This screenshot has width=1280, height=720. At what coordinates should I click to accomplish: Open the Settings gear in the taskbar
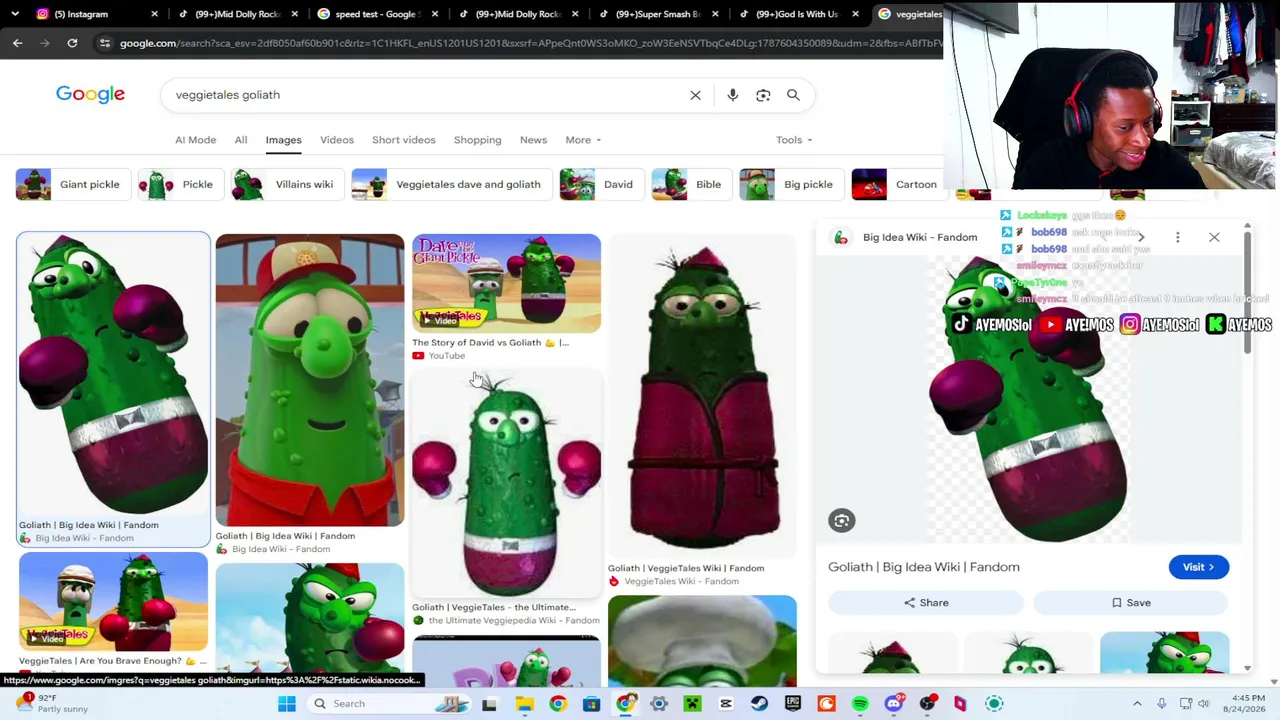point(658,704)
